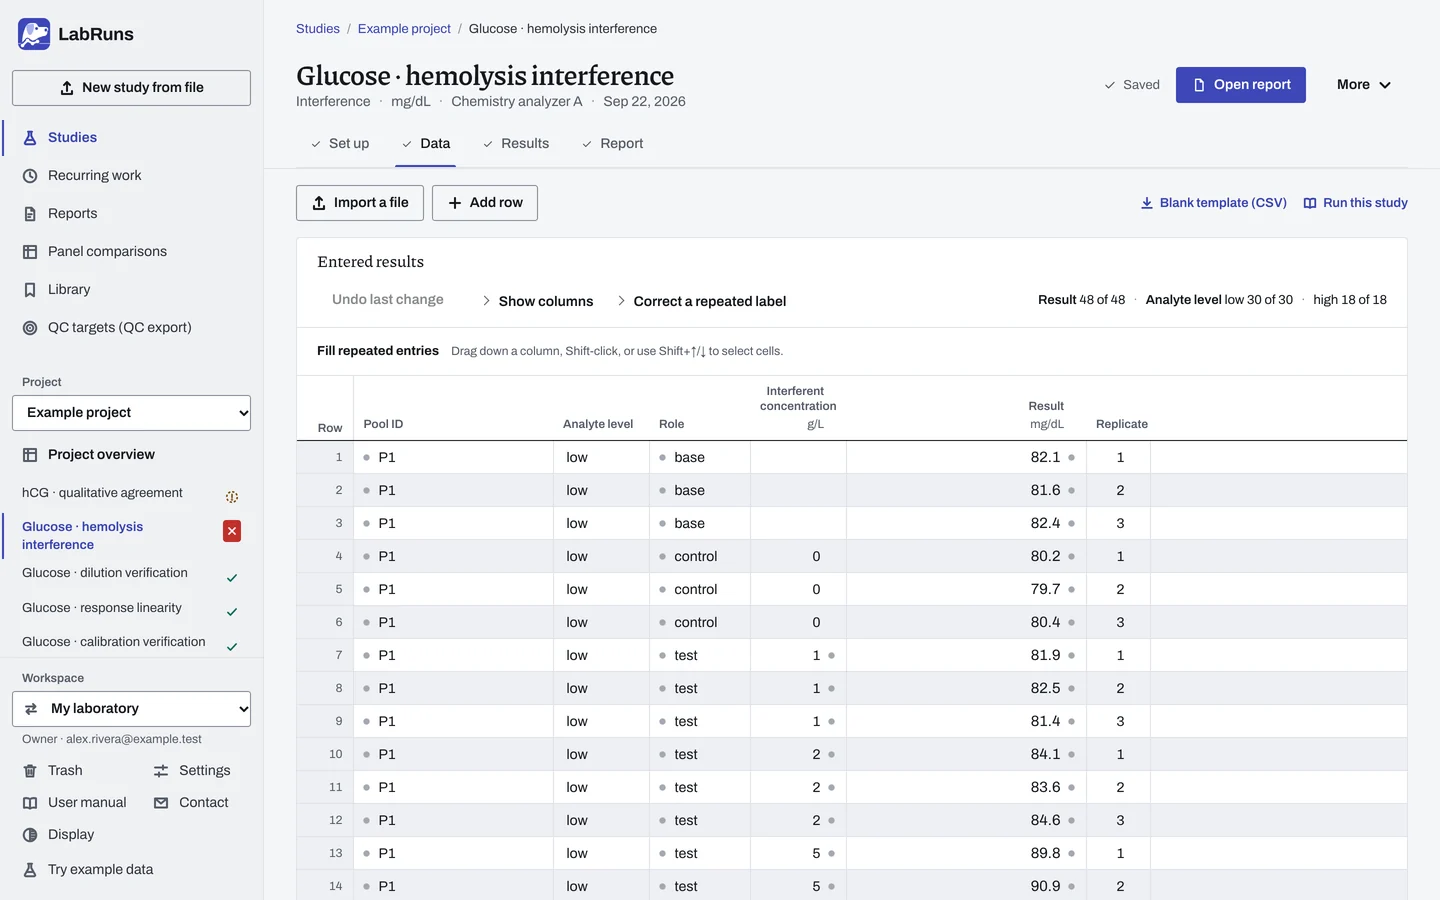Expand the Project dropdown showing Example project

point(131,413)
